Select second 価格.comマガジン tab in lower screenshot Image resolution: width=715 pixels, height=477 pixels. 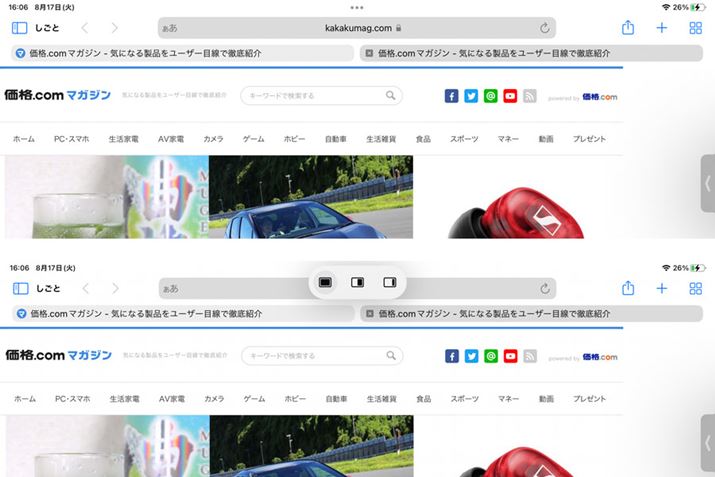tap(532, 314)
